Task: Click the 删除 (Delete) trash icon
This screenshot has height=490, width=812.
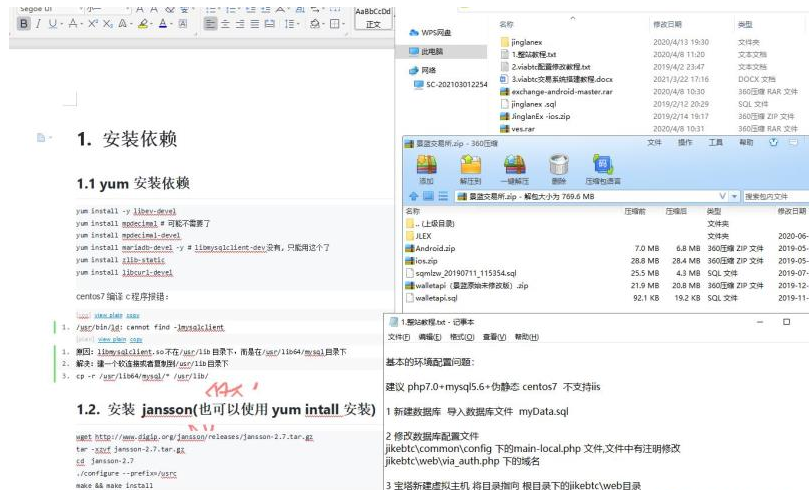Action: coord(559,167)
